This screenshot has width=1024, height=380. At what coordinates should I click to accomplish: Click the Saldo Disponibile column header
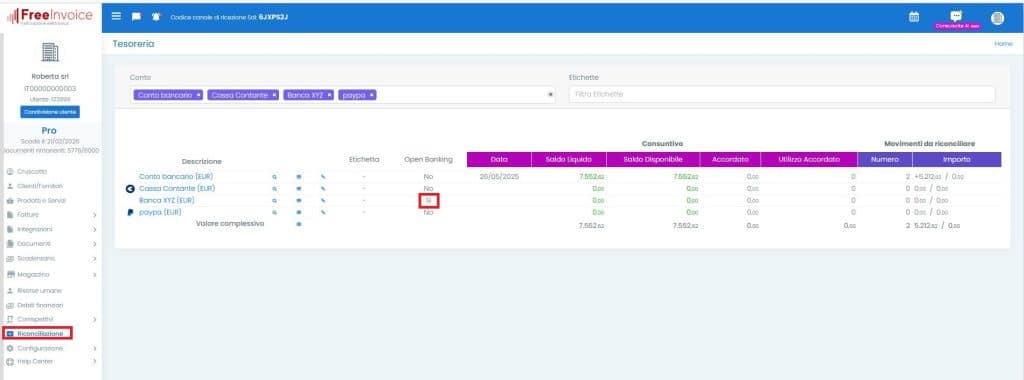pyautogui.click(x=653, y=159)
